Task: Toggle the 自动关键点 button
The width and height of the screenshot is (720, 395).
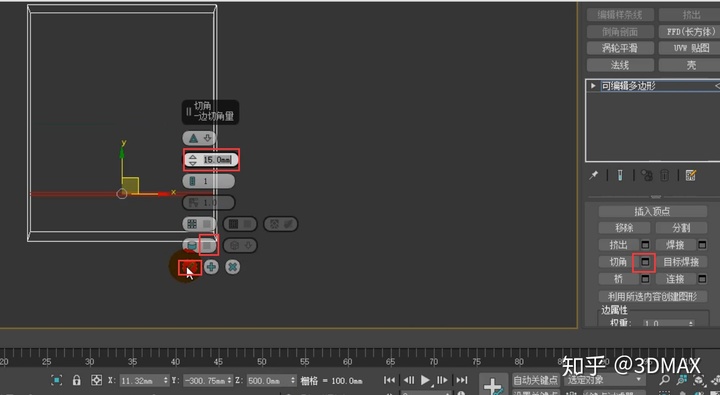Action: [x=535, y=380]
